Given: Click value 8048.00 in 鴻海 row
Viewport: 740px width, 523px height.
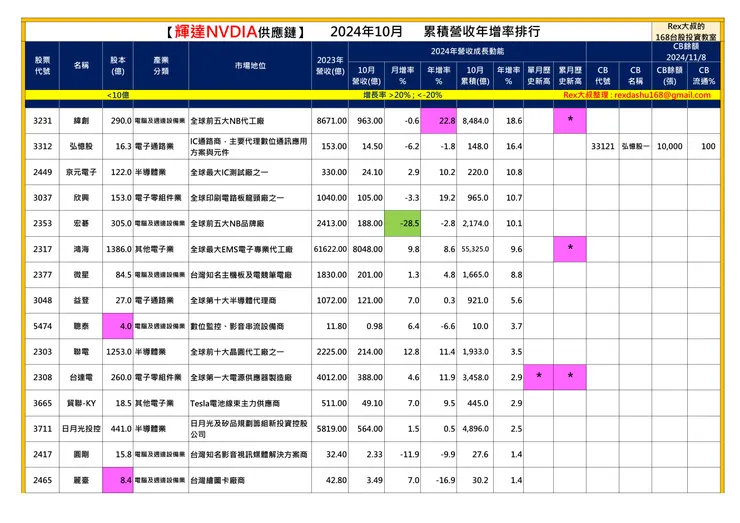Looking at the screenshot, I should (367, 249).
